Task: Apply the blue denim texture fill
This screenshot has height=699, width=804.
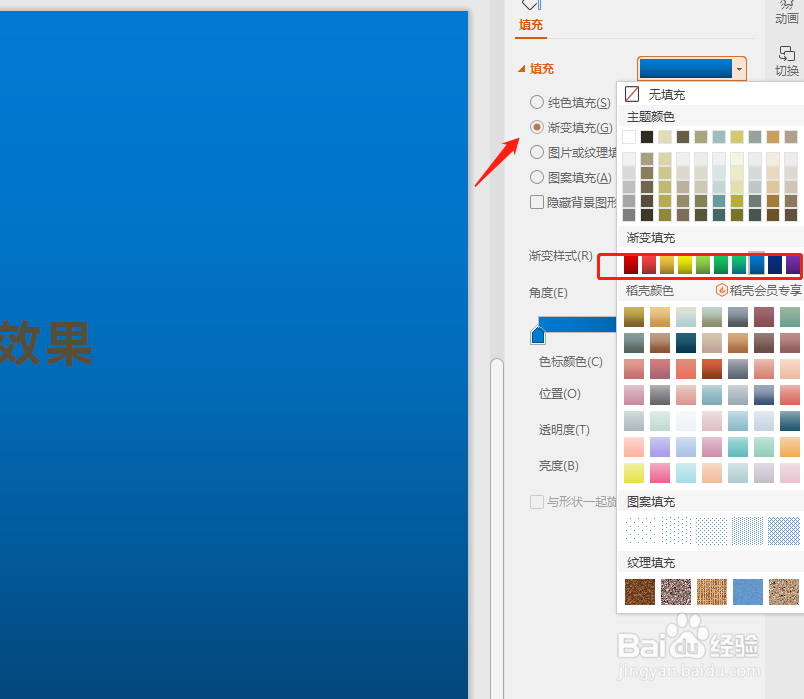Action: tap(748, 592)
